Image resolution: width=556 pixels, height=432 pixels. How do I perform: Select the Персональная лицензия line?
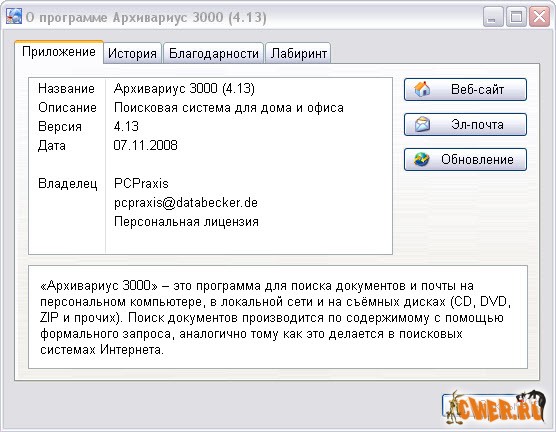click(x=186, y=222)
